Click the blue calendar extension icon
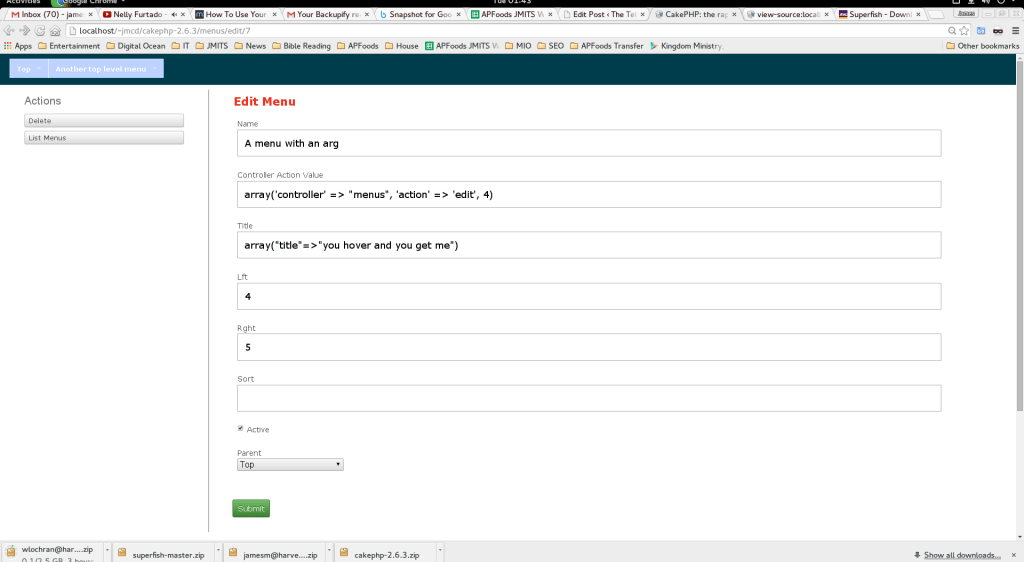The width and height of the screenshot is (1024, 562). 980,31
